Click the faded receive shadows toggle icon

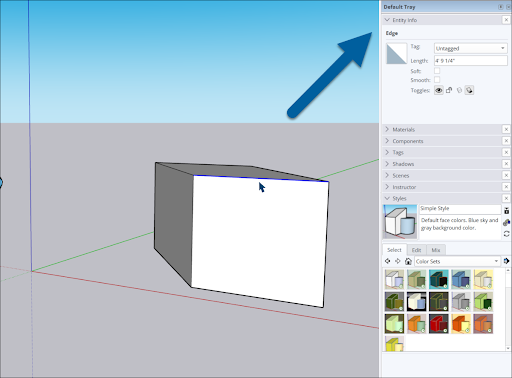[x=459, y=90]
